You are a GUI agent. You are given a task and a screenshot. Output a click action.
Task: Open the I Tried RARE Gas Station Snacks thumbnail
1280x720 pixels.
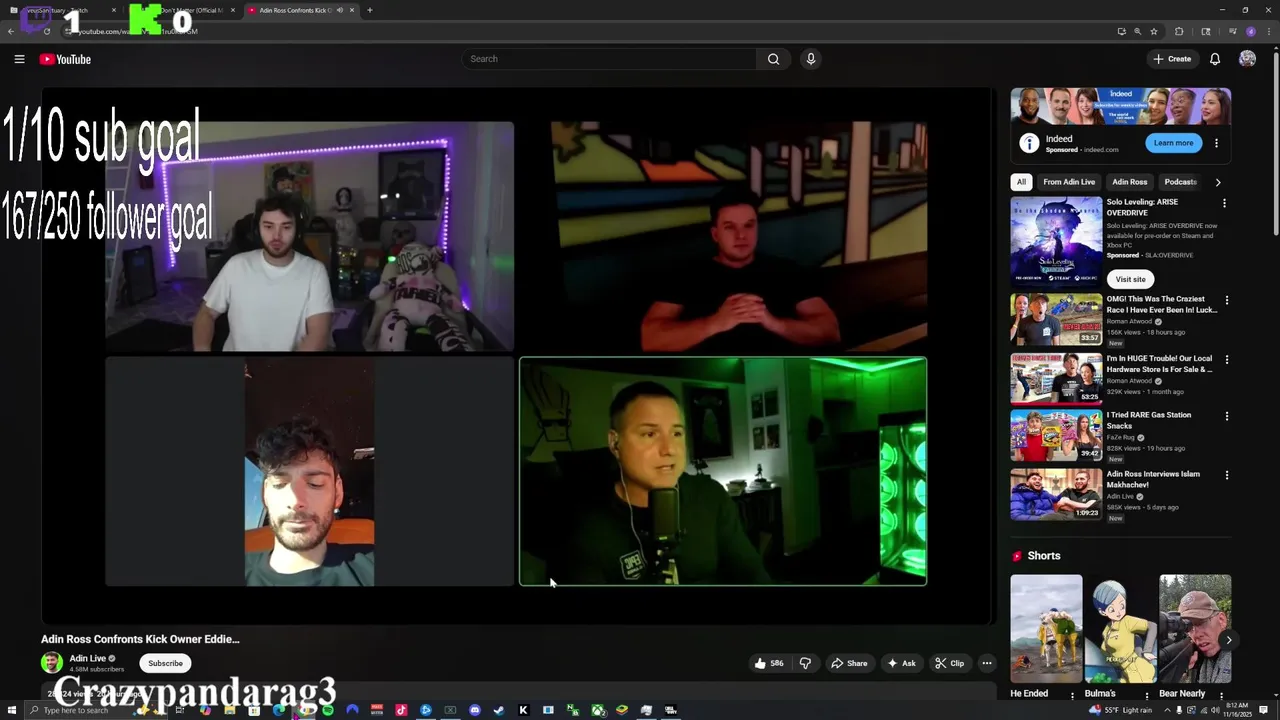(x=1056, y=435)
